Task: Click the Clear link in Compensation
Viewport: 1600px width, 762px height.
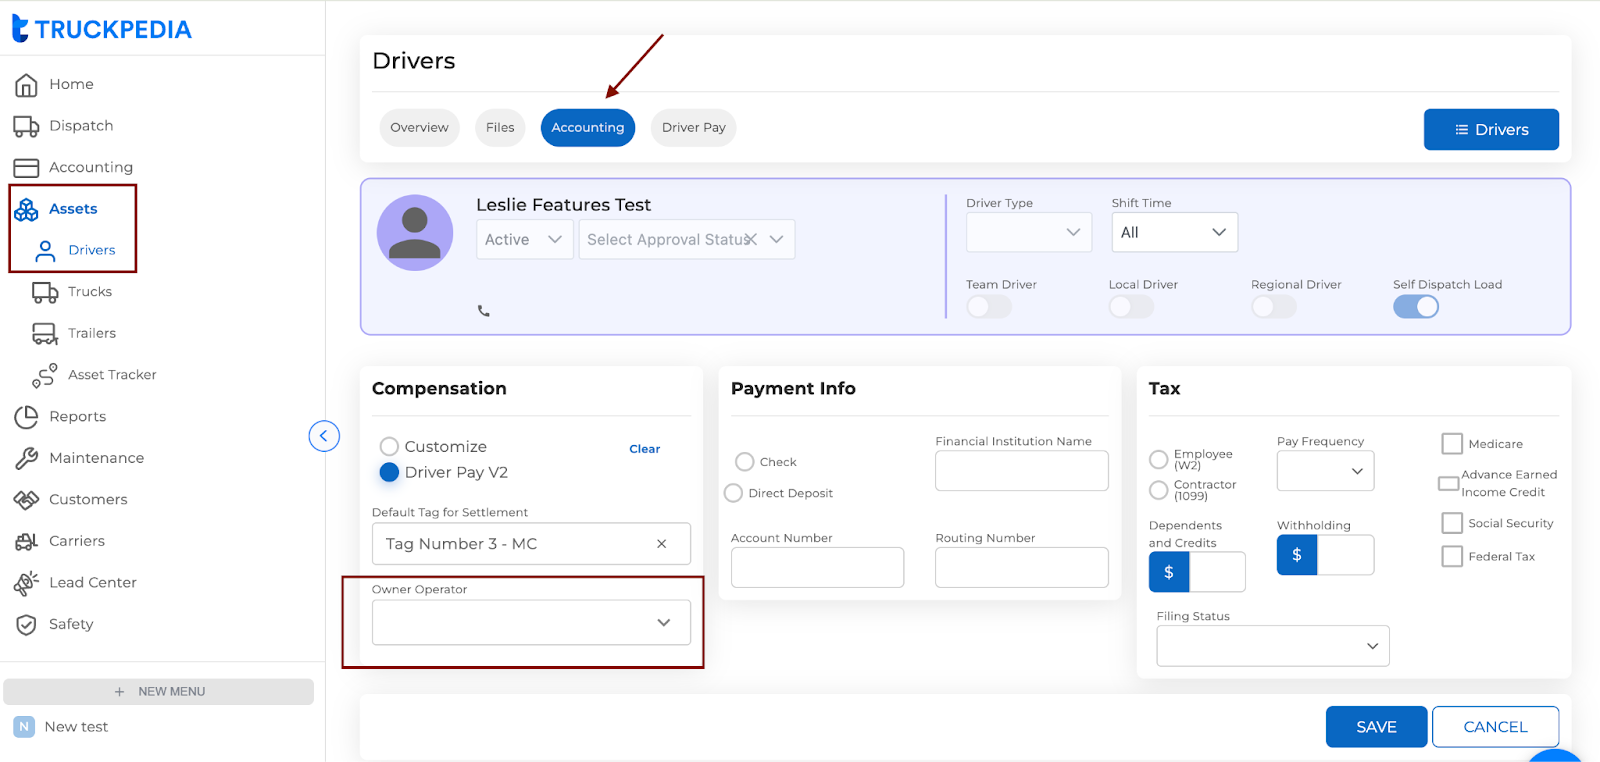Action: (644, 449)
